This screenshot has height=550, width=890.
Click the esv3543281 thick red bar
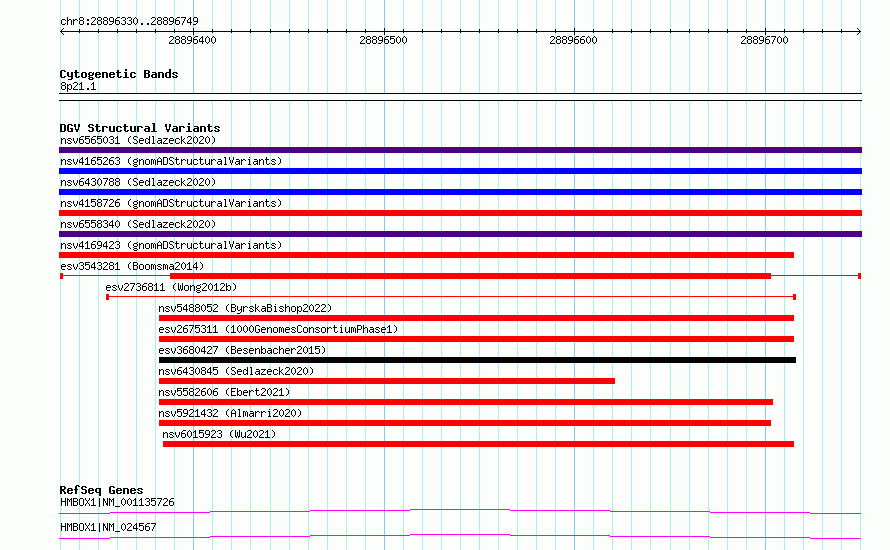[x=471, y=276]
